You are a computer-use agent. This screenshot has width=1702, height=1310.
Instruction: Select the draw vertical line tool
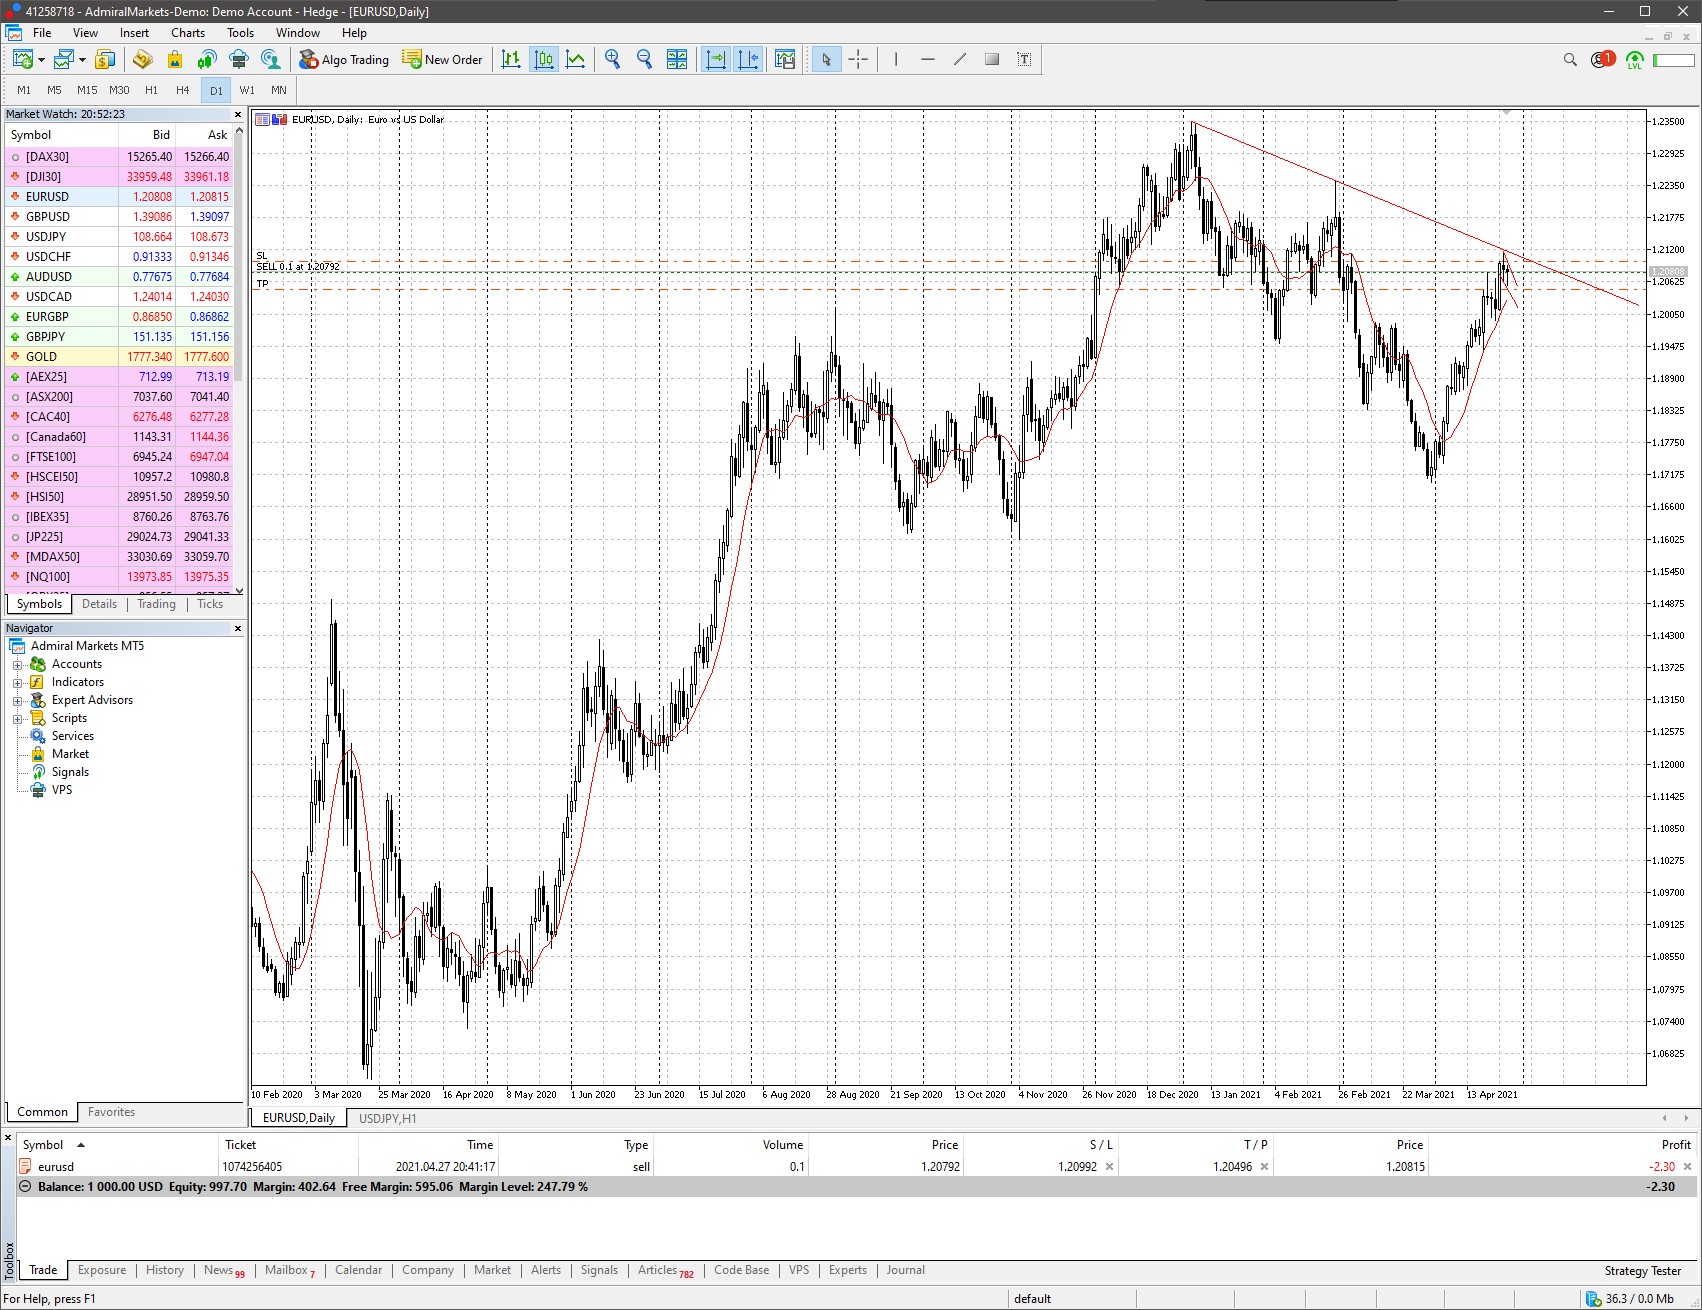point(896,60)
